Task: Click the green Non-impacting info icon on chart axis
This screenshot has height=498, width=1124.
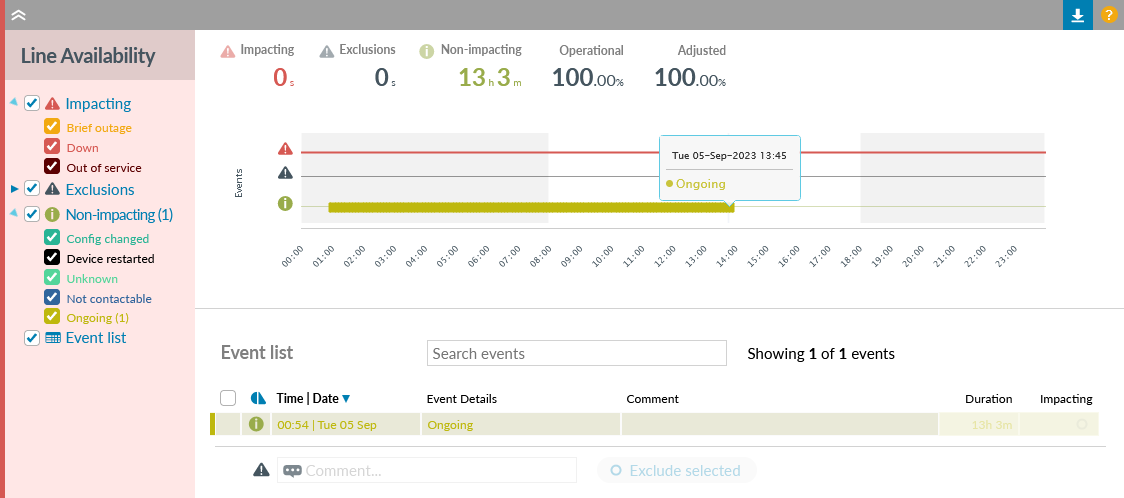Action: pyautogui.click(x=285, y=203)
